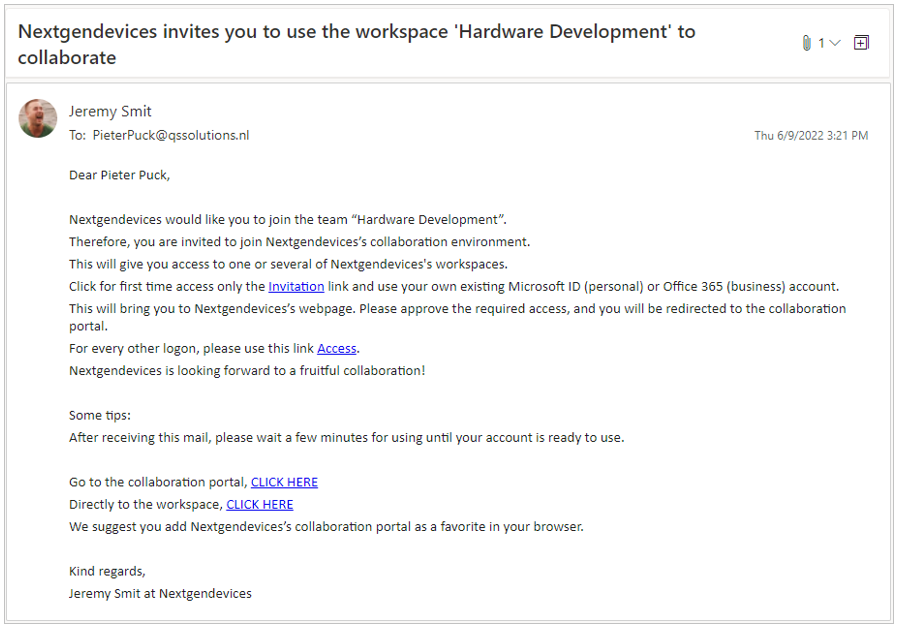Click CLICK HERE for collaboration portal
Viewport: 898px width, 629px height.
tap(284, 482)
